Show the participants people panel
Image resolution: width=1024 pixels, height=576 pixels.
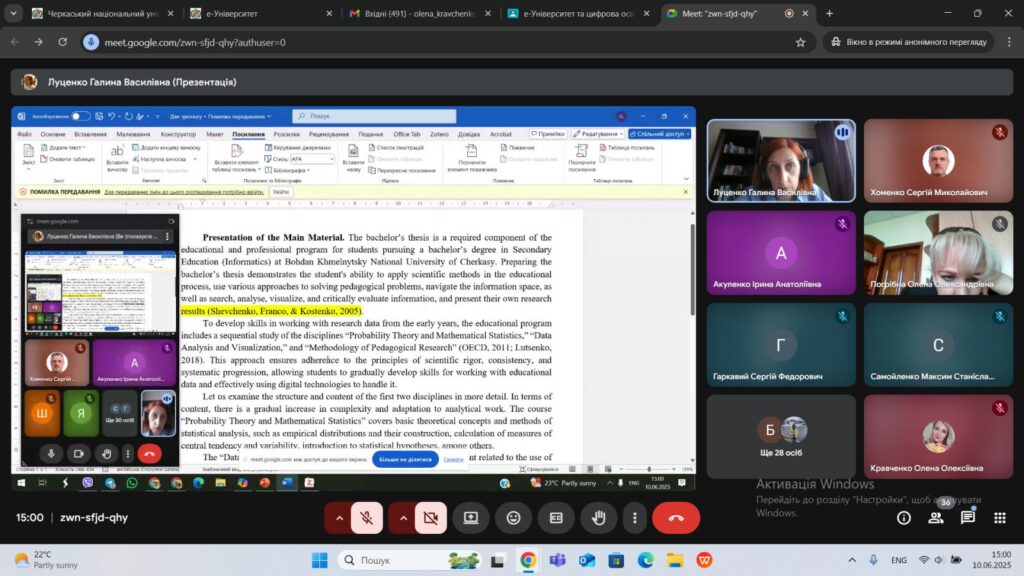click(x=936, y=518)
